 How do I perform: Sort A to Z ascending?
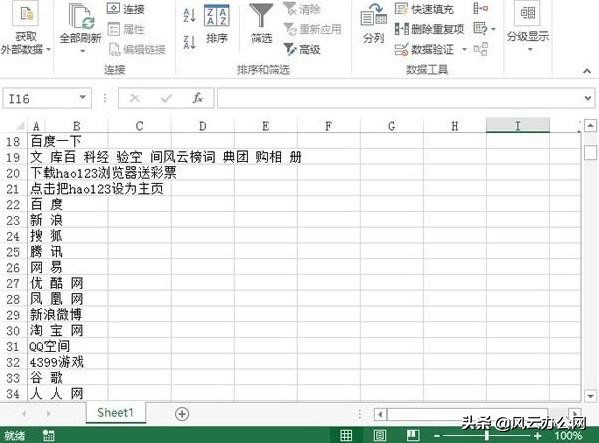click(189, 15)
